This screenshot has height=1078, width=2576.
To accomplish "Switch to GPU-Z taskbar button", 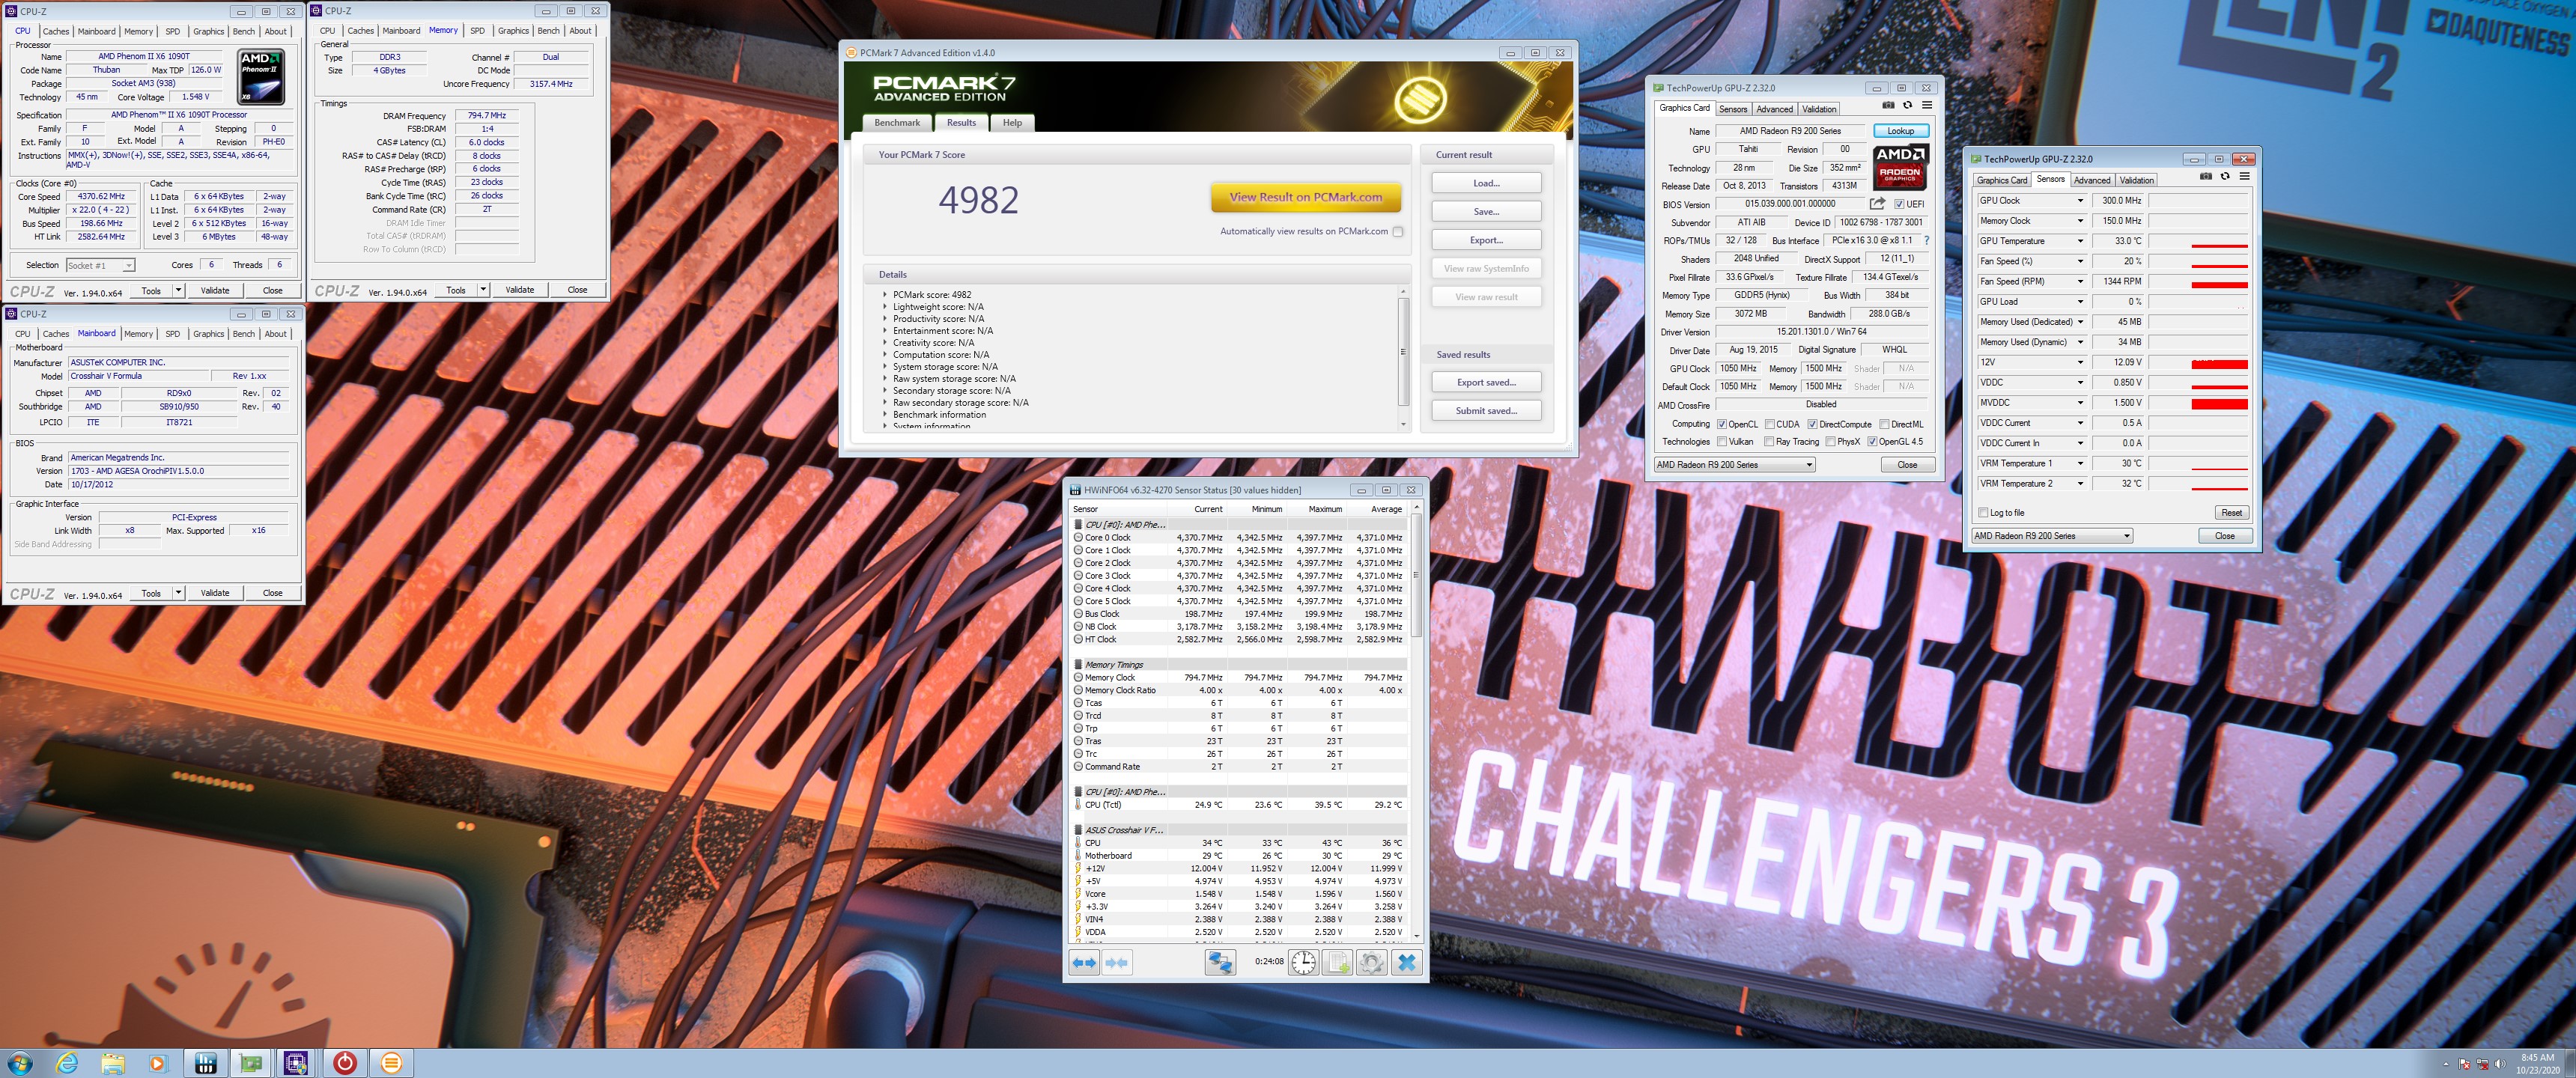I will [x=251, y=1063].
